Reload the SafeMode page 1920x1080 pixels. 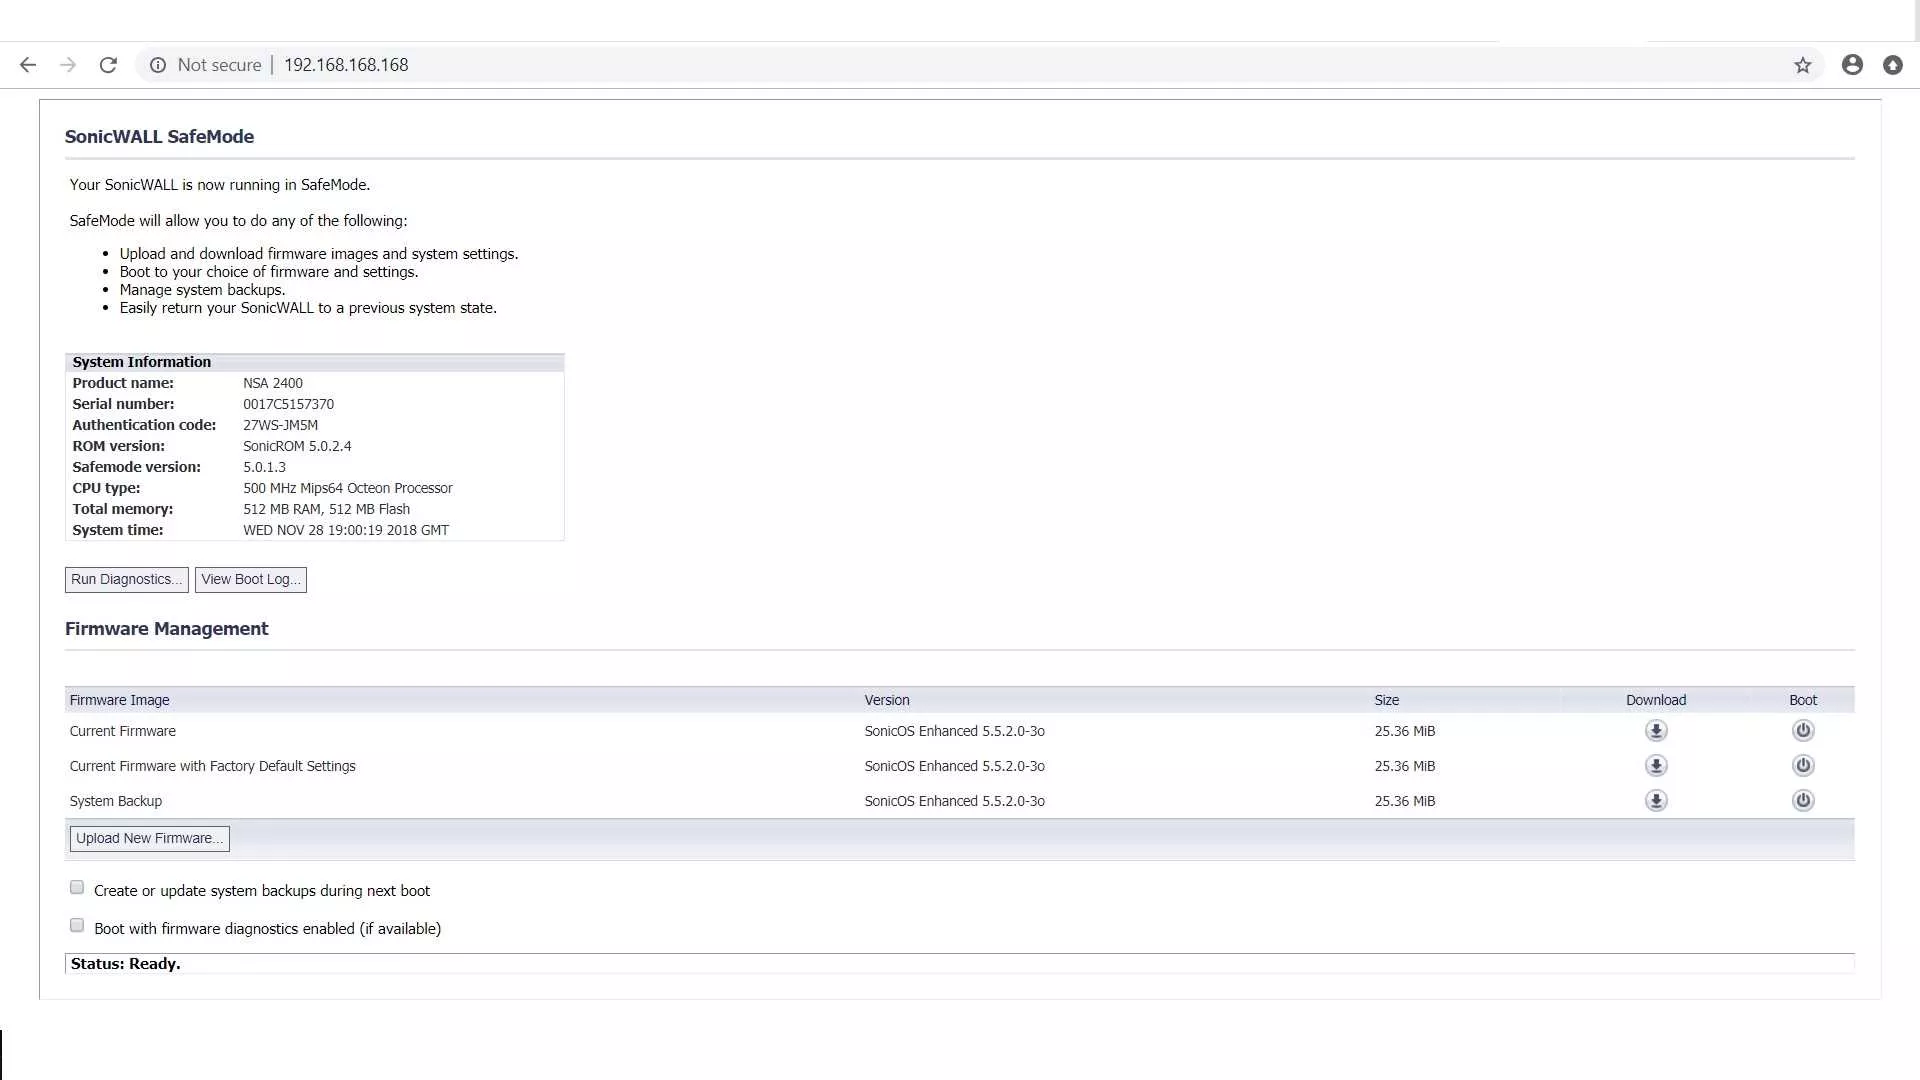click(108, 65)
